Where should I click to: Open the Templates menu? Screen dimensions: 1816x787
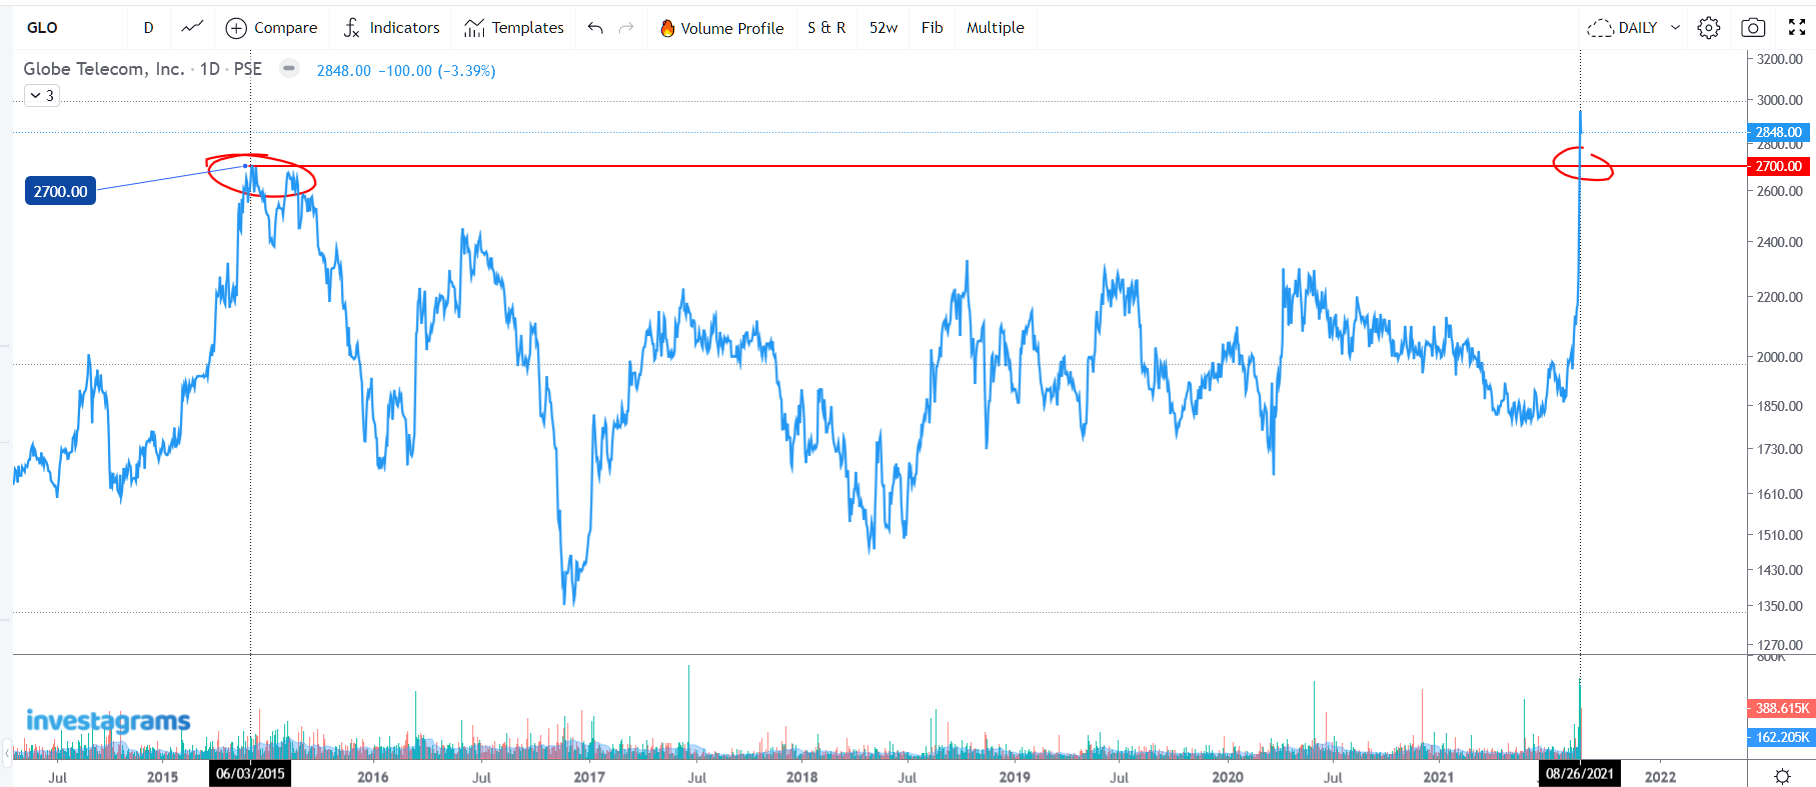514,28
